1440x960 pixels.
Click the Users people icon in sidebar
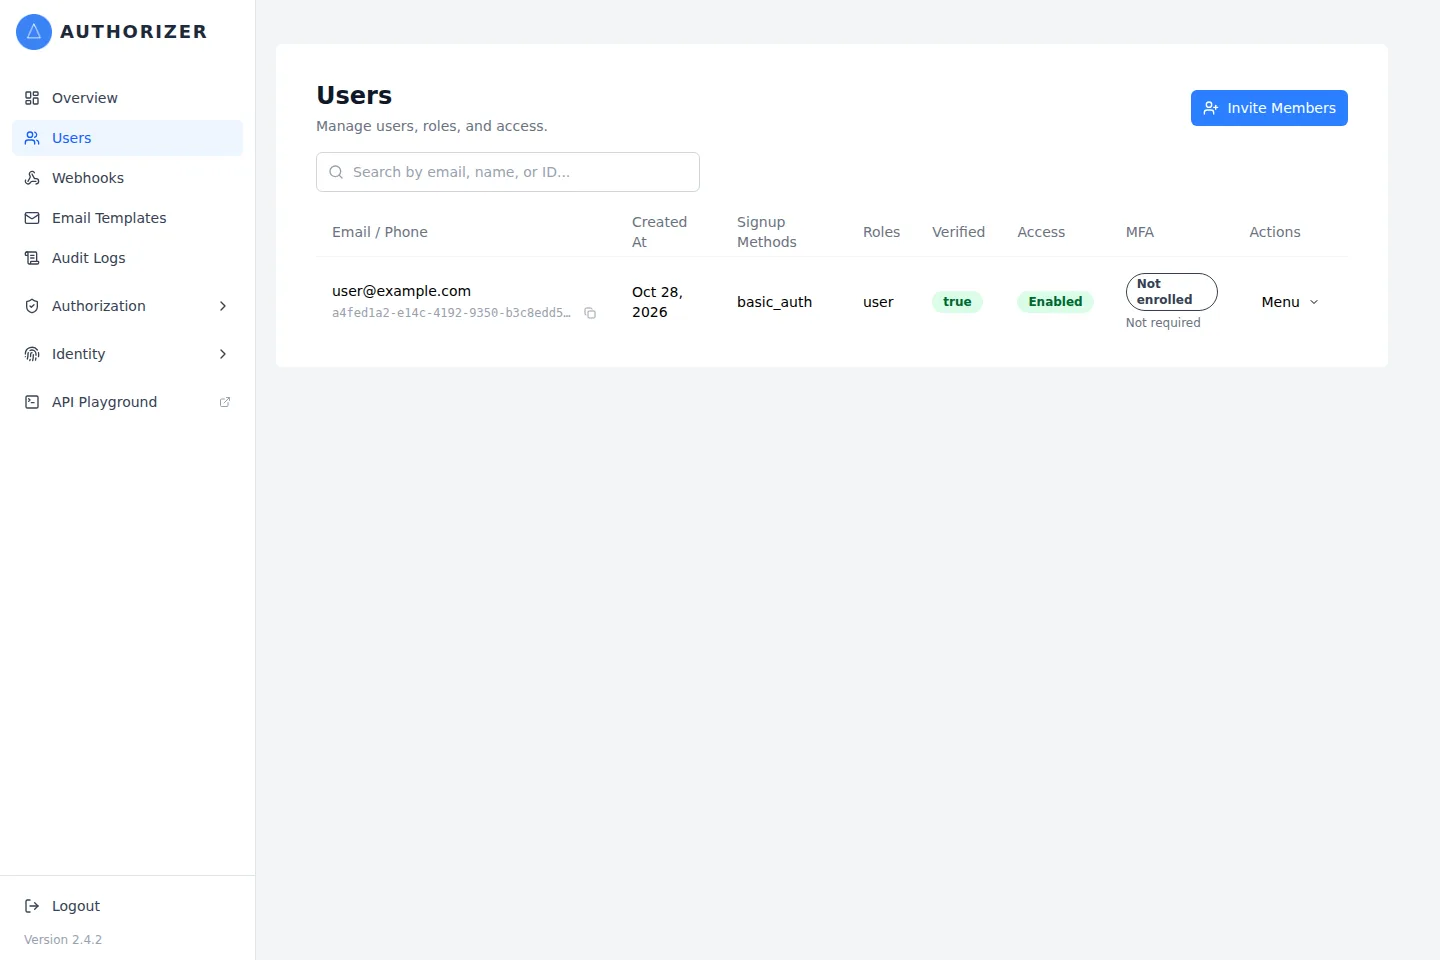coord(32,138)
